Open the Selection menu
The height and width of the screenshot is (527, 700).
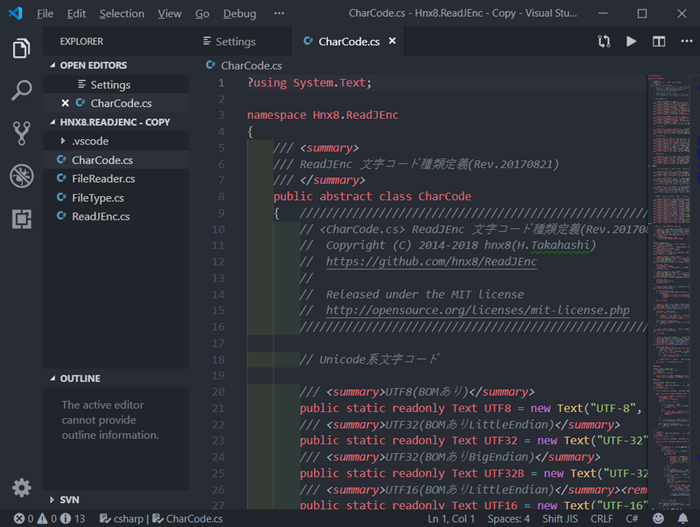(121, 14)
